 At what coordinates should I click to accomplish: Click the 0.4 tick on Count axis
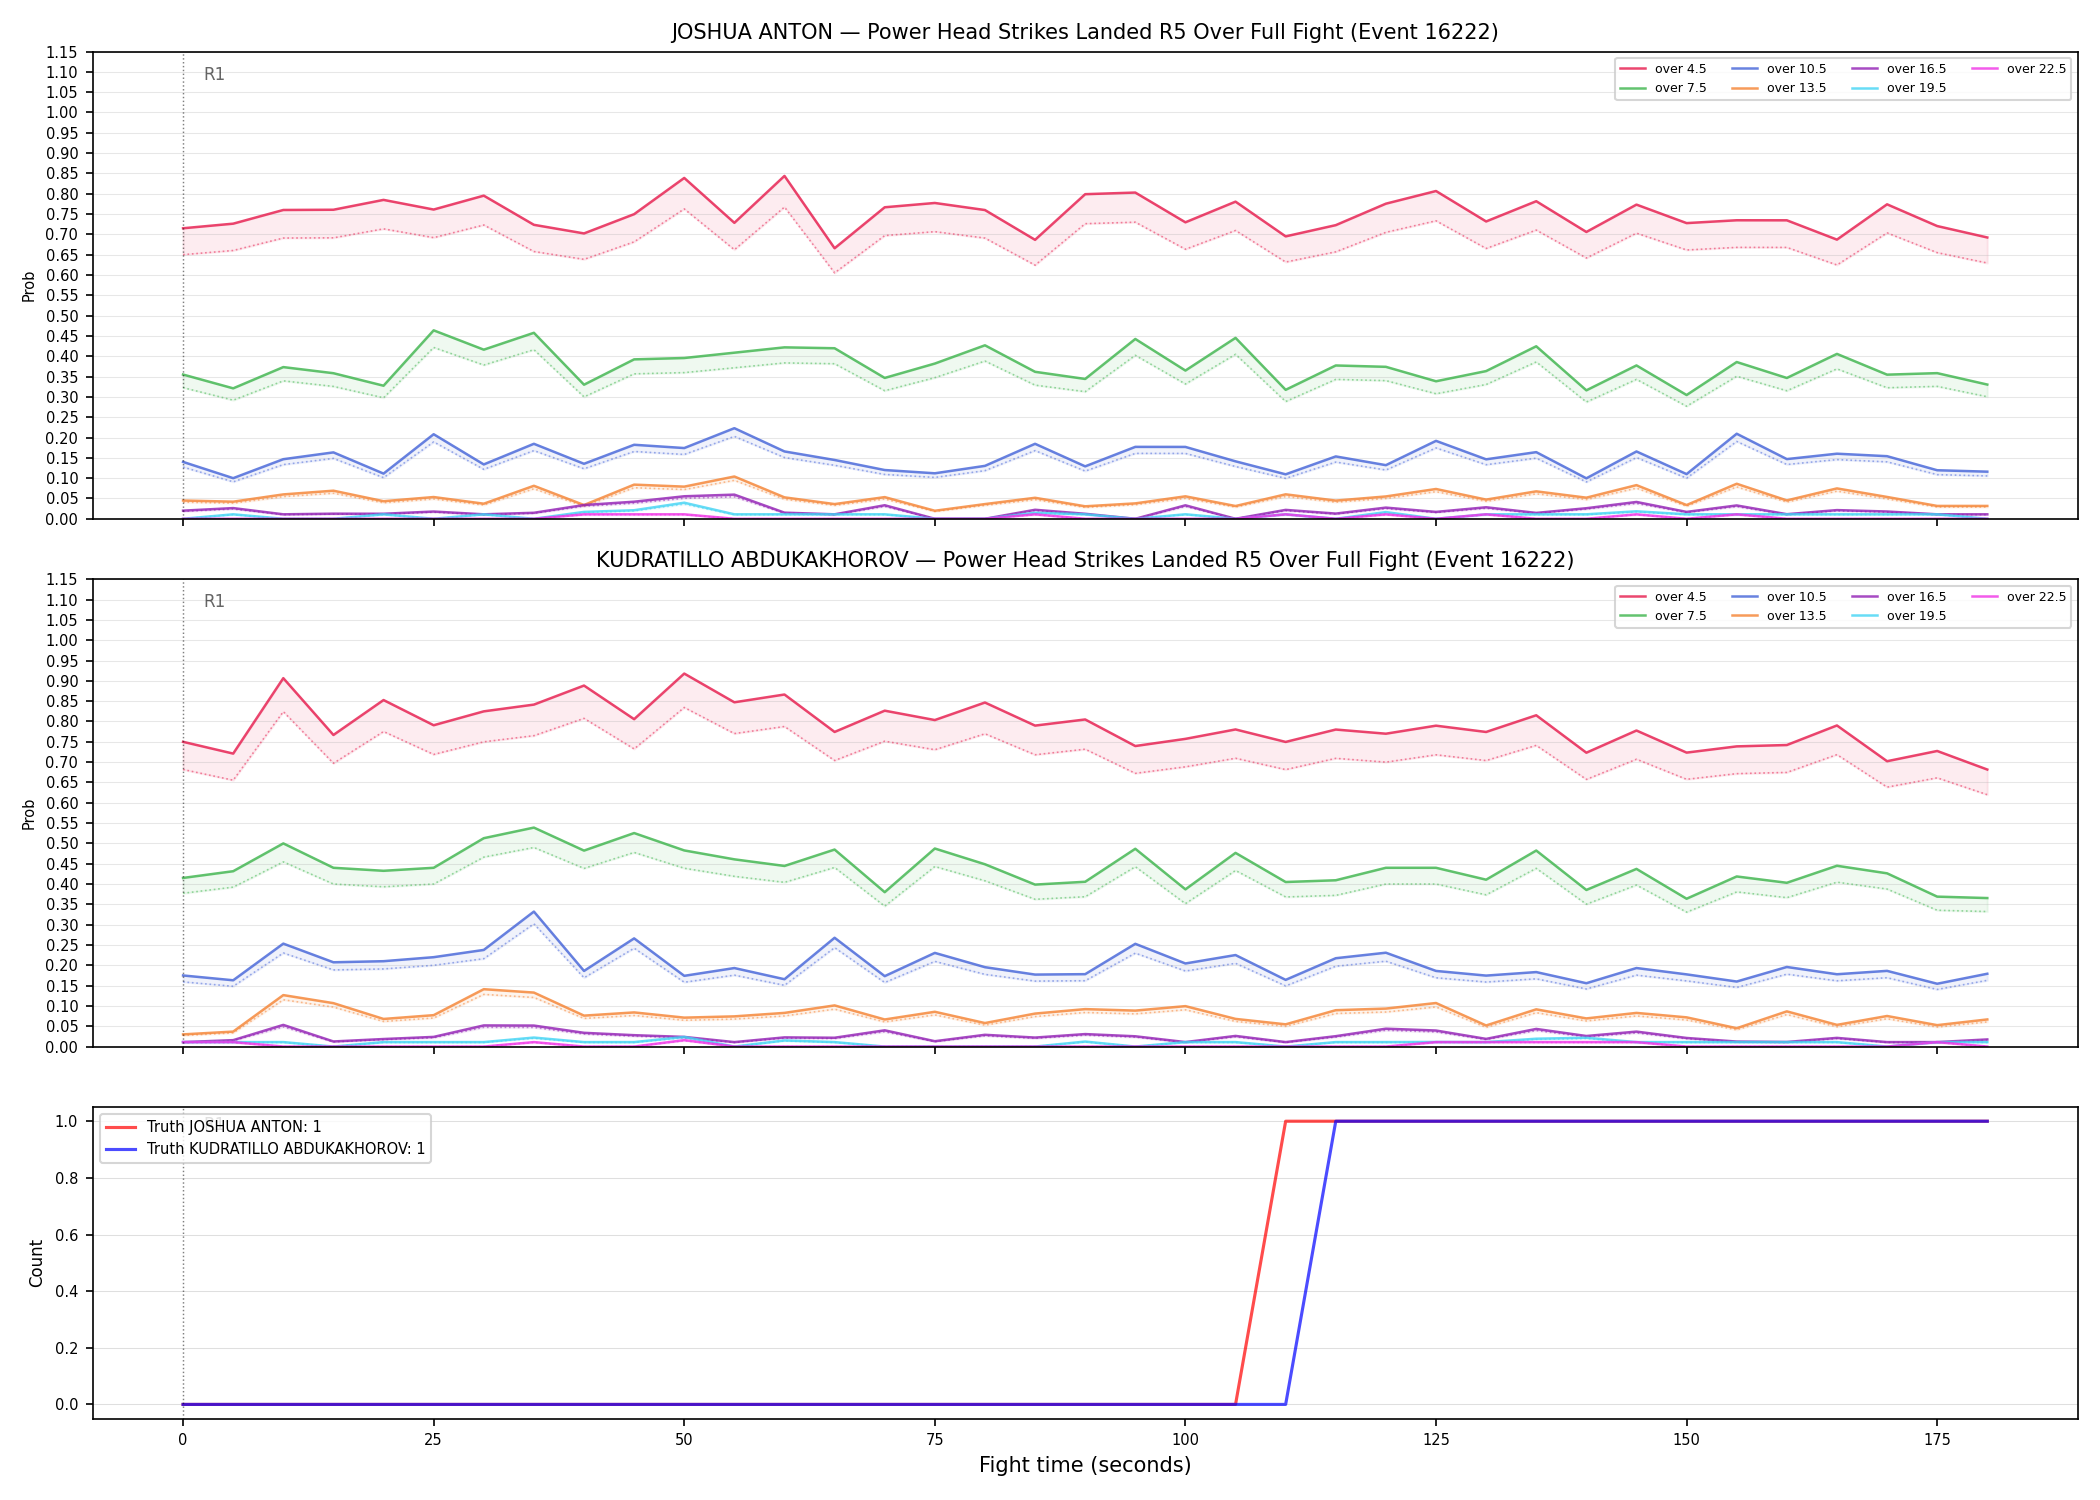tap(68, 1291)
